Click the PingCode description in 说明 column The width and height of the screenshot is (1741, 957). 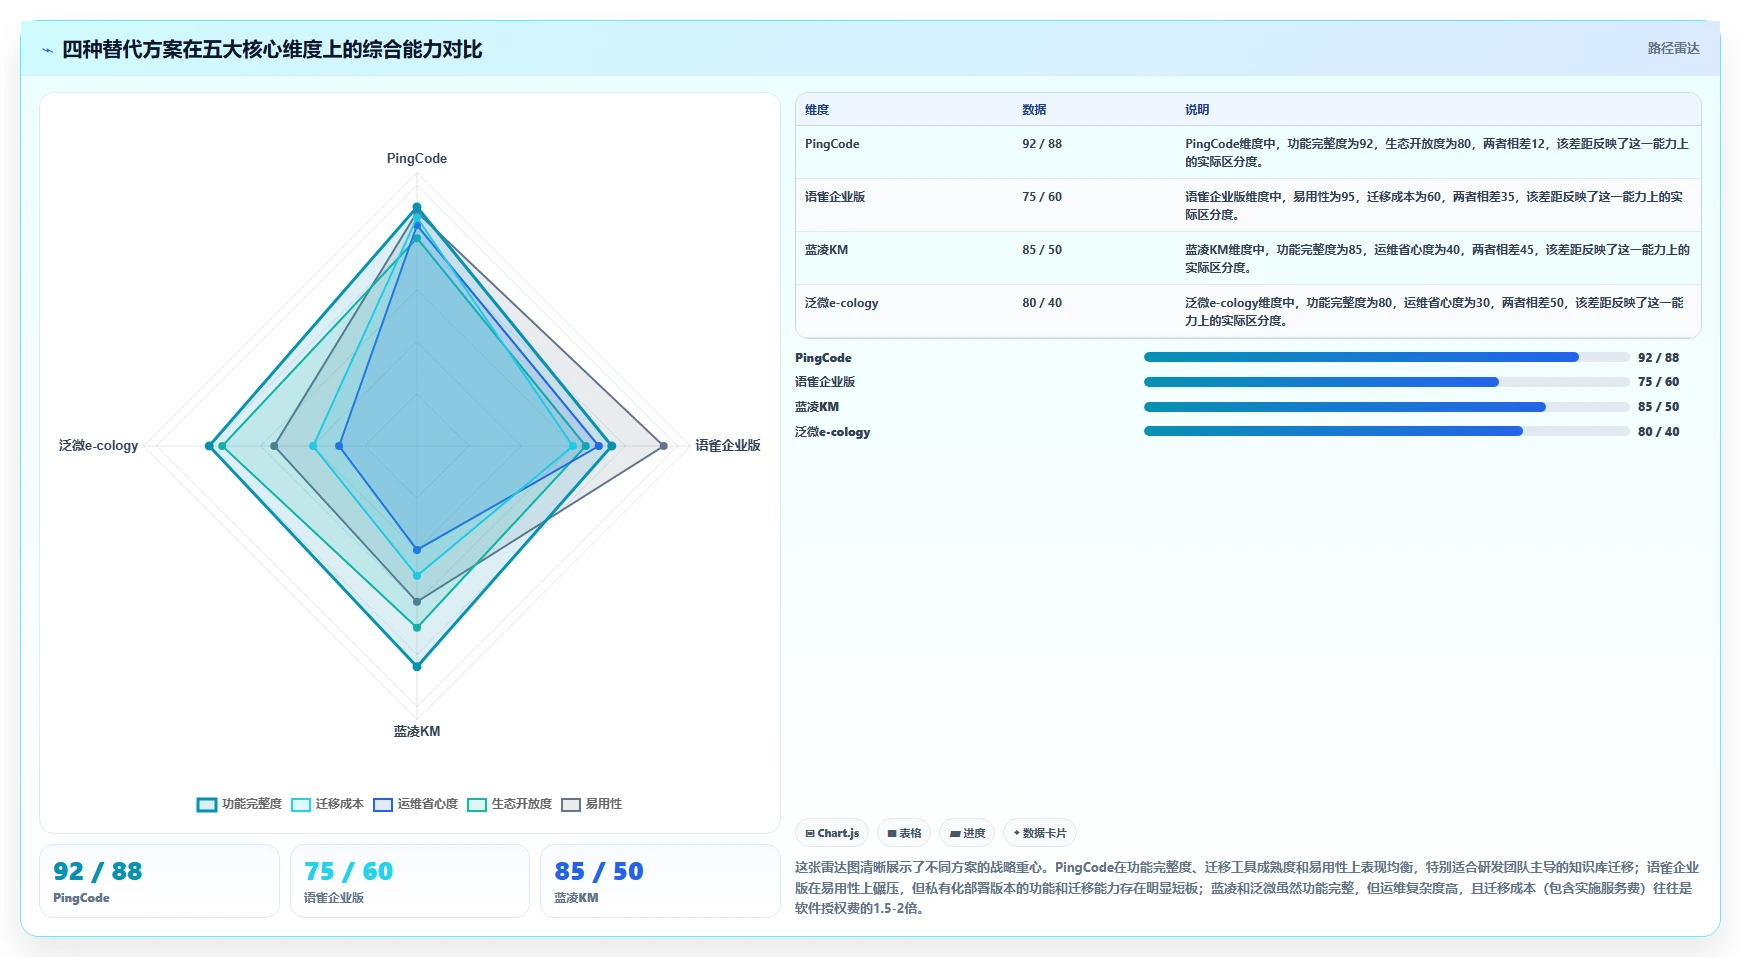click(1437, 152)
